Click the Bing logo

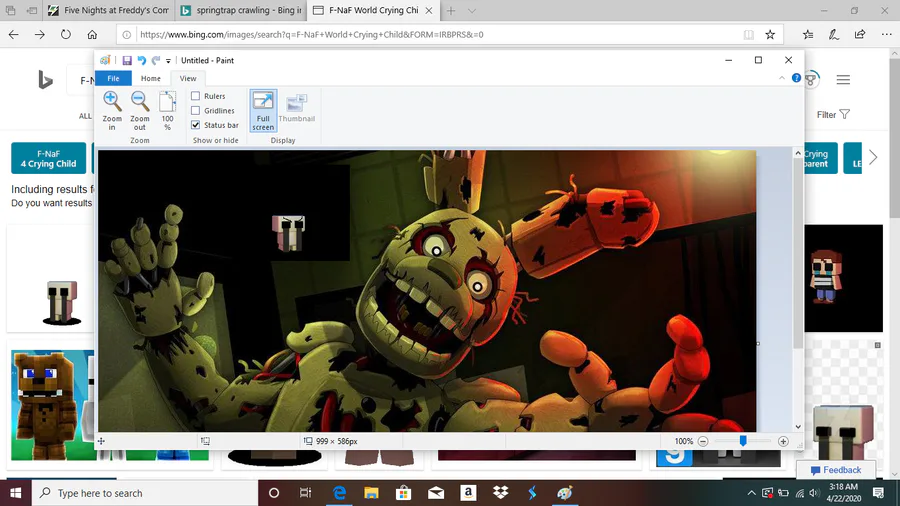45,80
